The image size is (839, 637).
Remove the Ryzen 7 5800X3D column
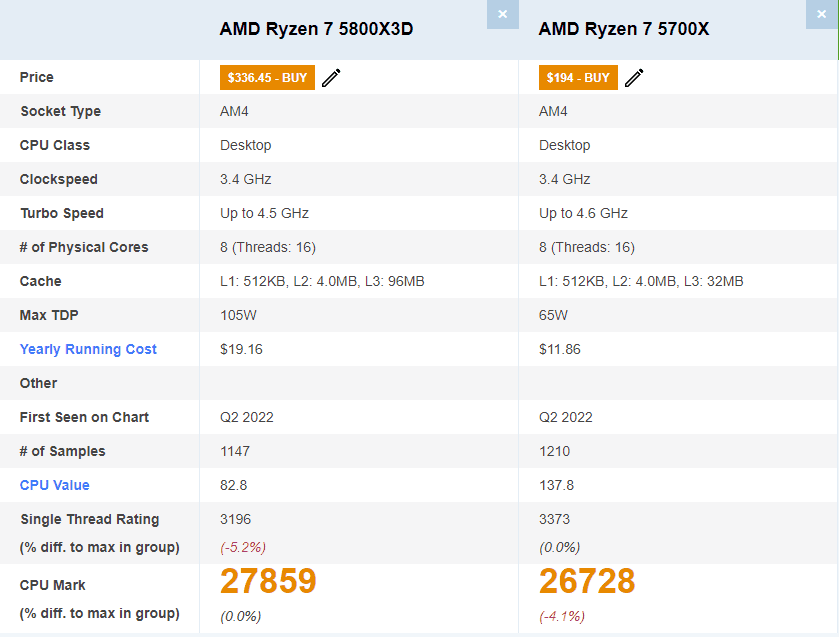point(502,14)
